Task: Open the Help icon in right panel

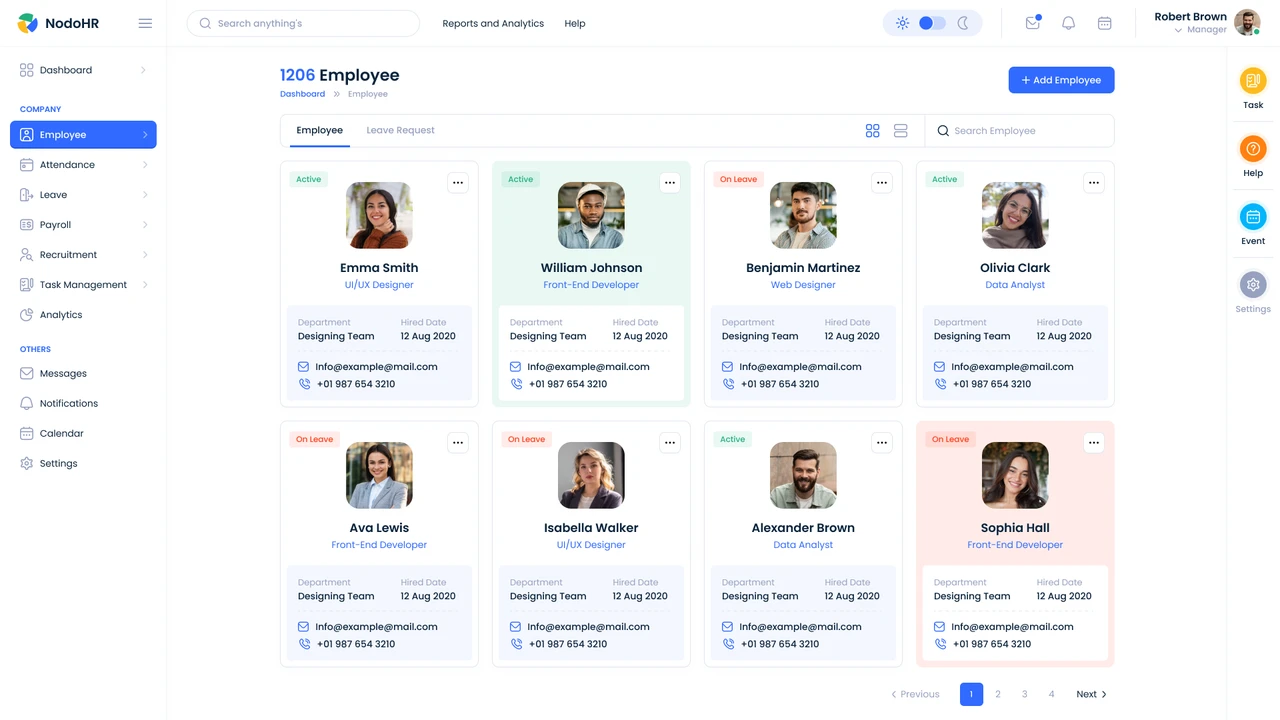Action: point(1253,149)
